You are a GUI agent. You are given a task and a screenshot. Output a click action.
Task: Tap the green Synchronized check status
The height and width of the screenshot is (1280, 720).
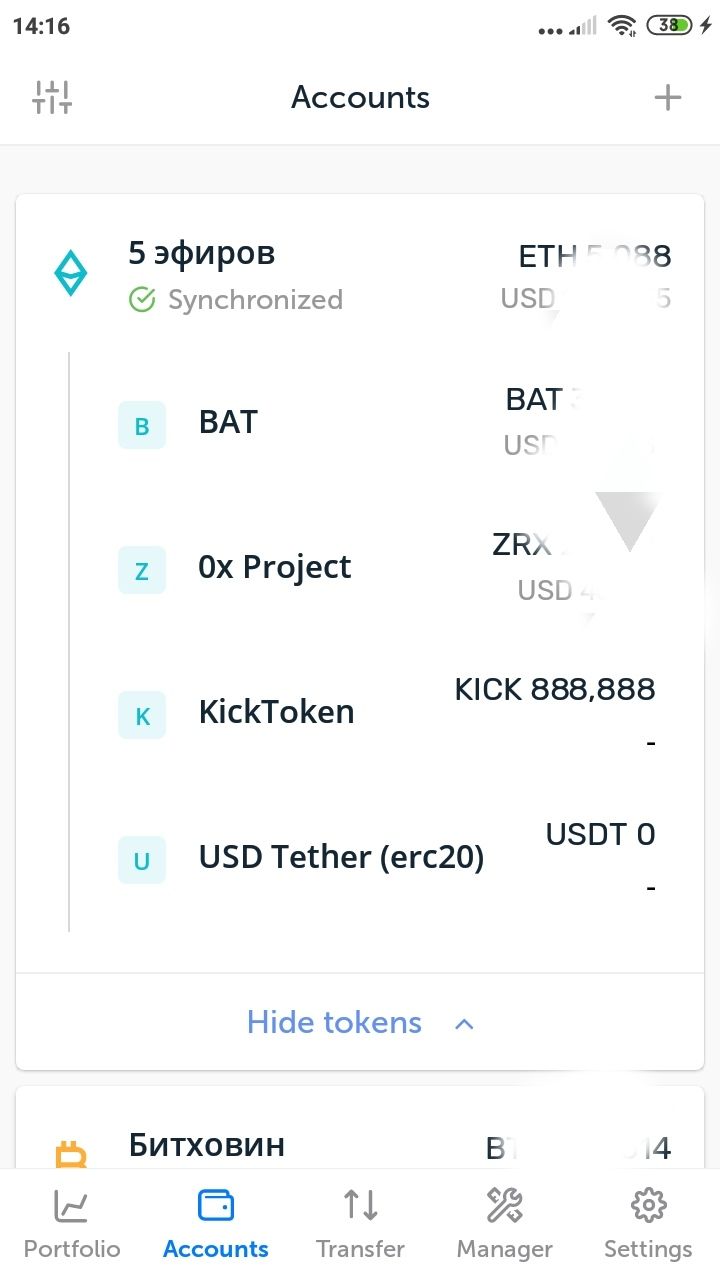point(236,300)
